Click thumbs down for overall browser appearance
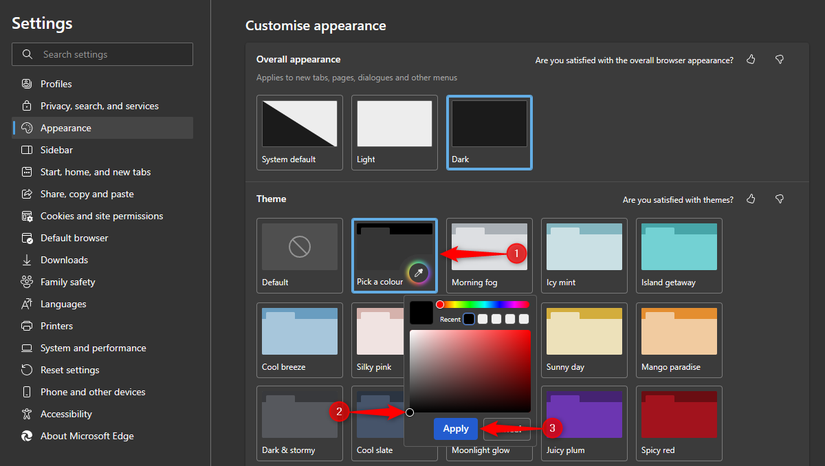Screen dimensions: 825x466 [x=779, y=60]
